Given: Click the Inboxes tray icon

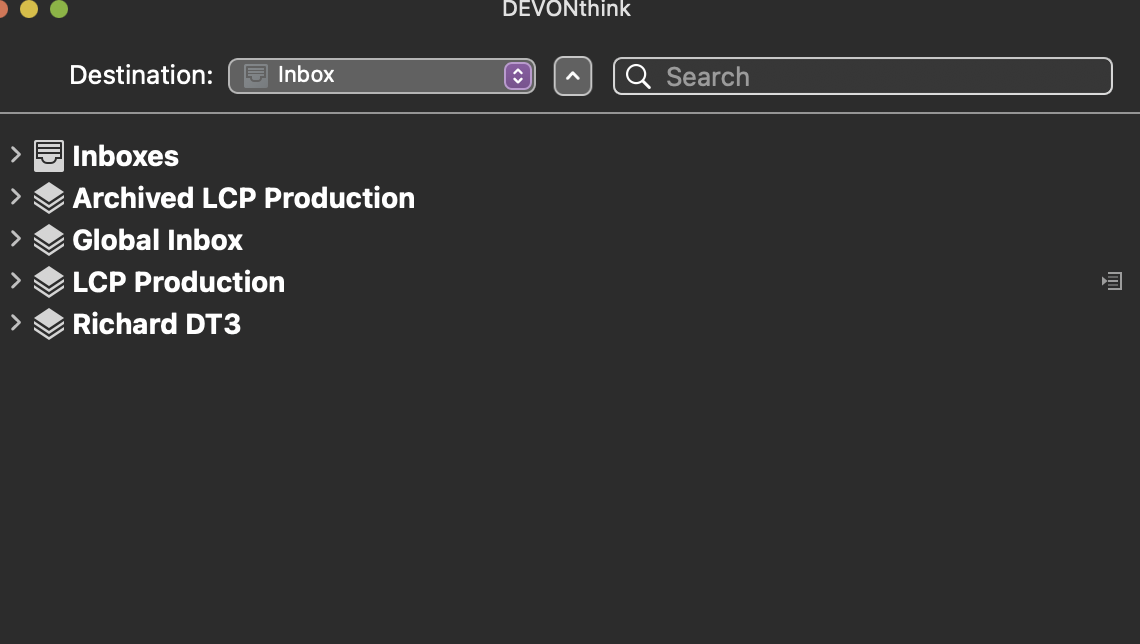Looking at the screenshot, I should pyautogui.click(x=49, y=156).
